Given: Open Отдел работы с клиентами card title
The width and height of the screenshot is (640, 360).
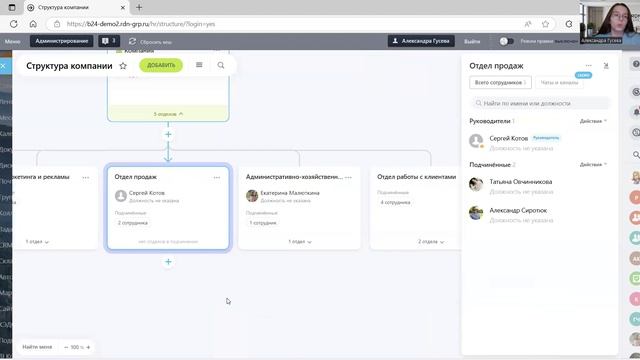Looking at the screenshot, I should click(x=416, y=177).
